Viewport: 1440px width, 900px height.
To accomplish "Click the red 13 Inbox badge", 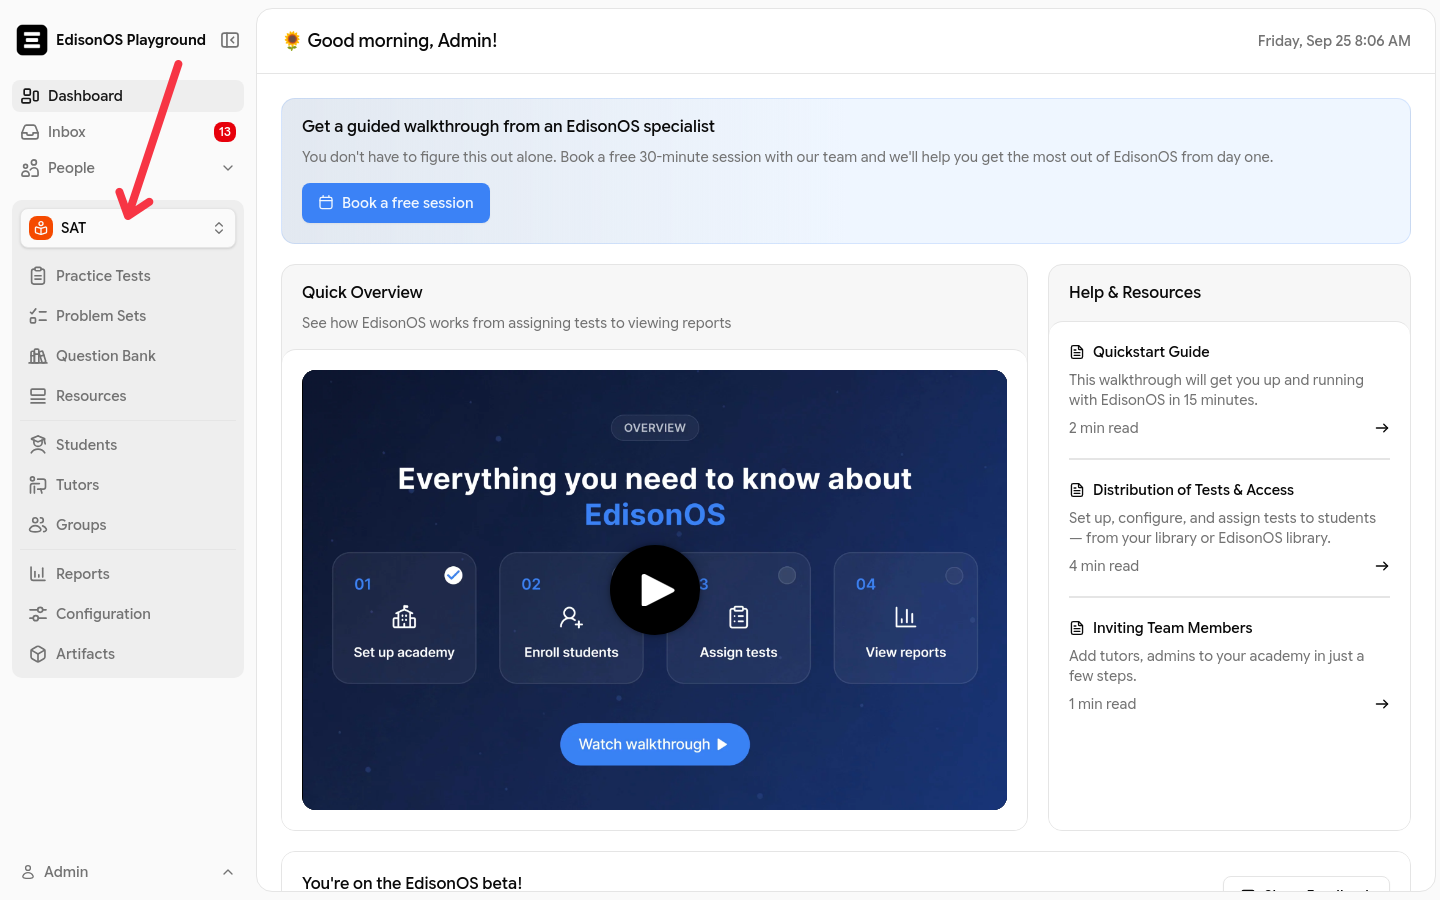I will click(225, 132).
